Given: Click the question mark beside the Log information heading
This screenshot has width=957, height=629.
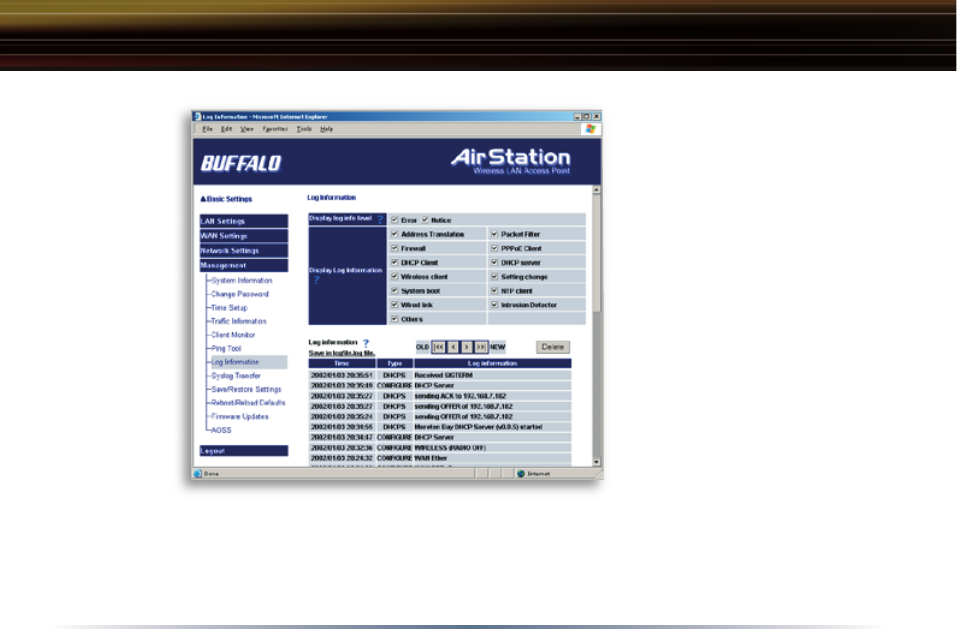Looking at the screenshot, I should 366,343.
